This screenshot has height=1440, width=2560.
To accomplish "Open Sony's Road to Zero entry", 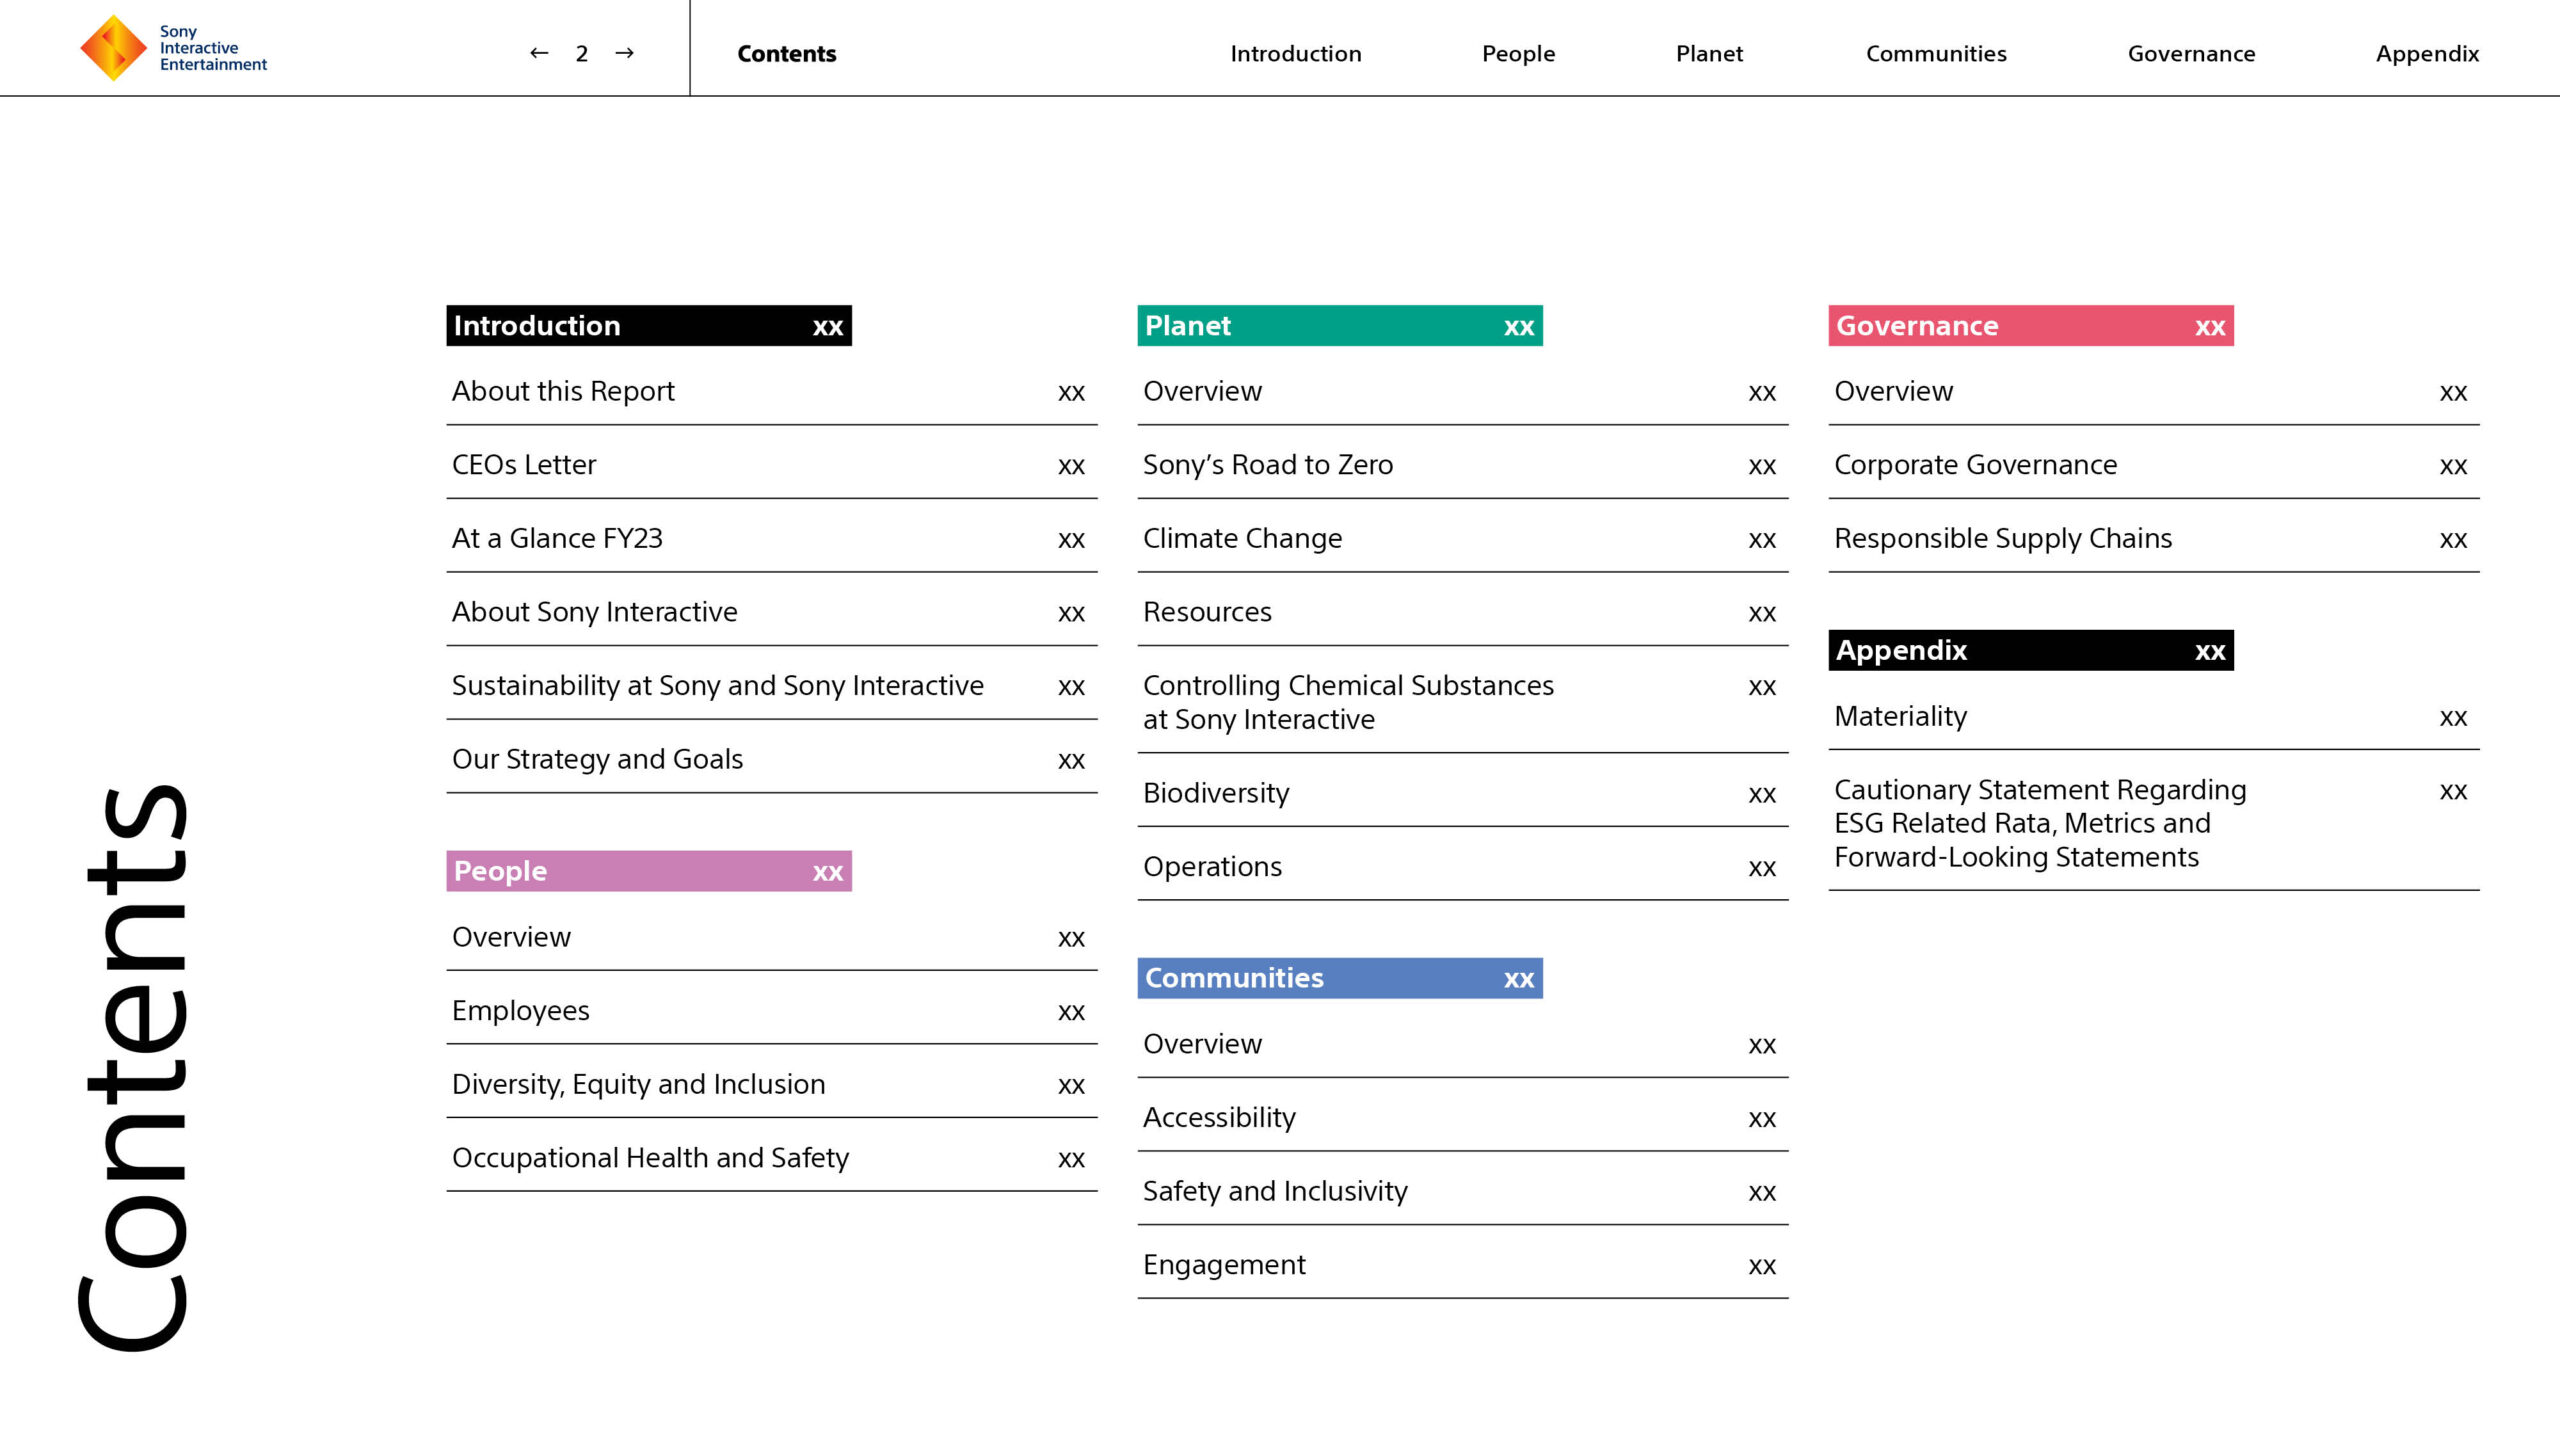I will (x=1462, y=465).
